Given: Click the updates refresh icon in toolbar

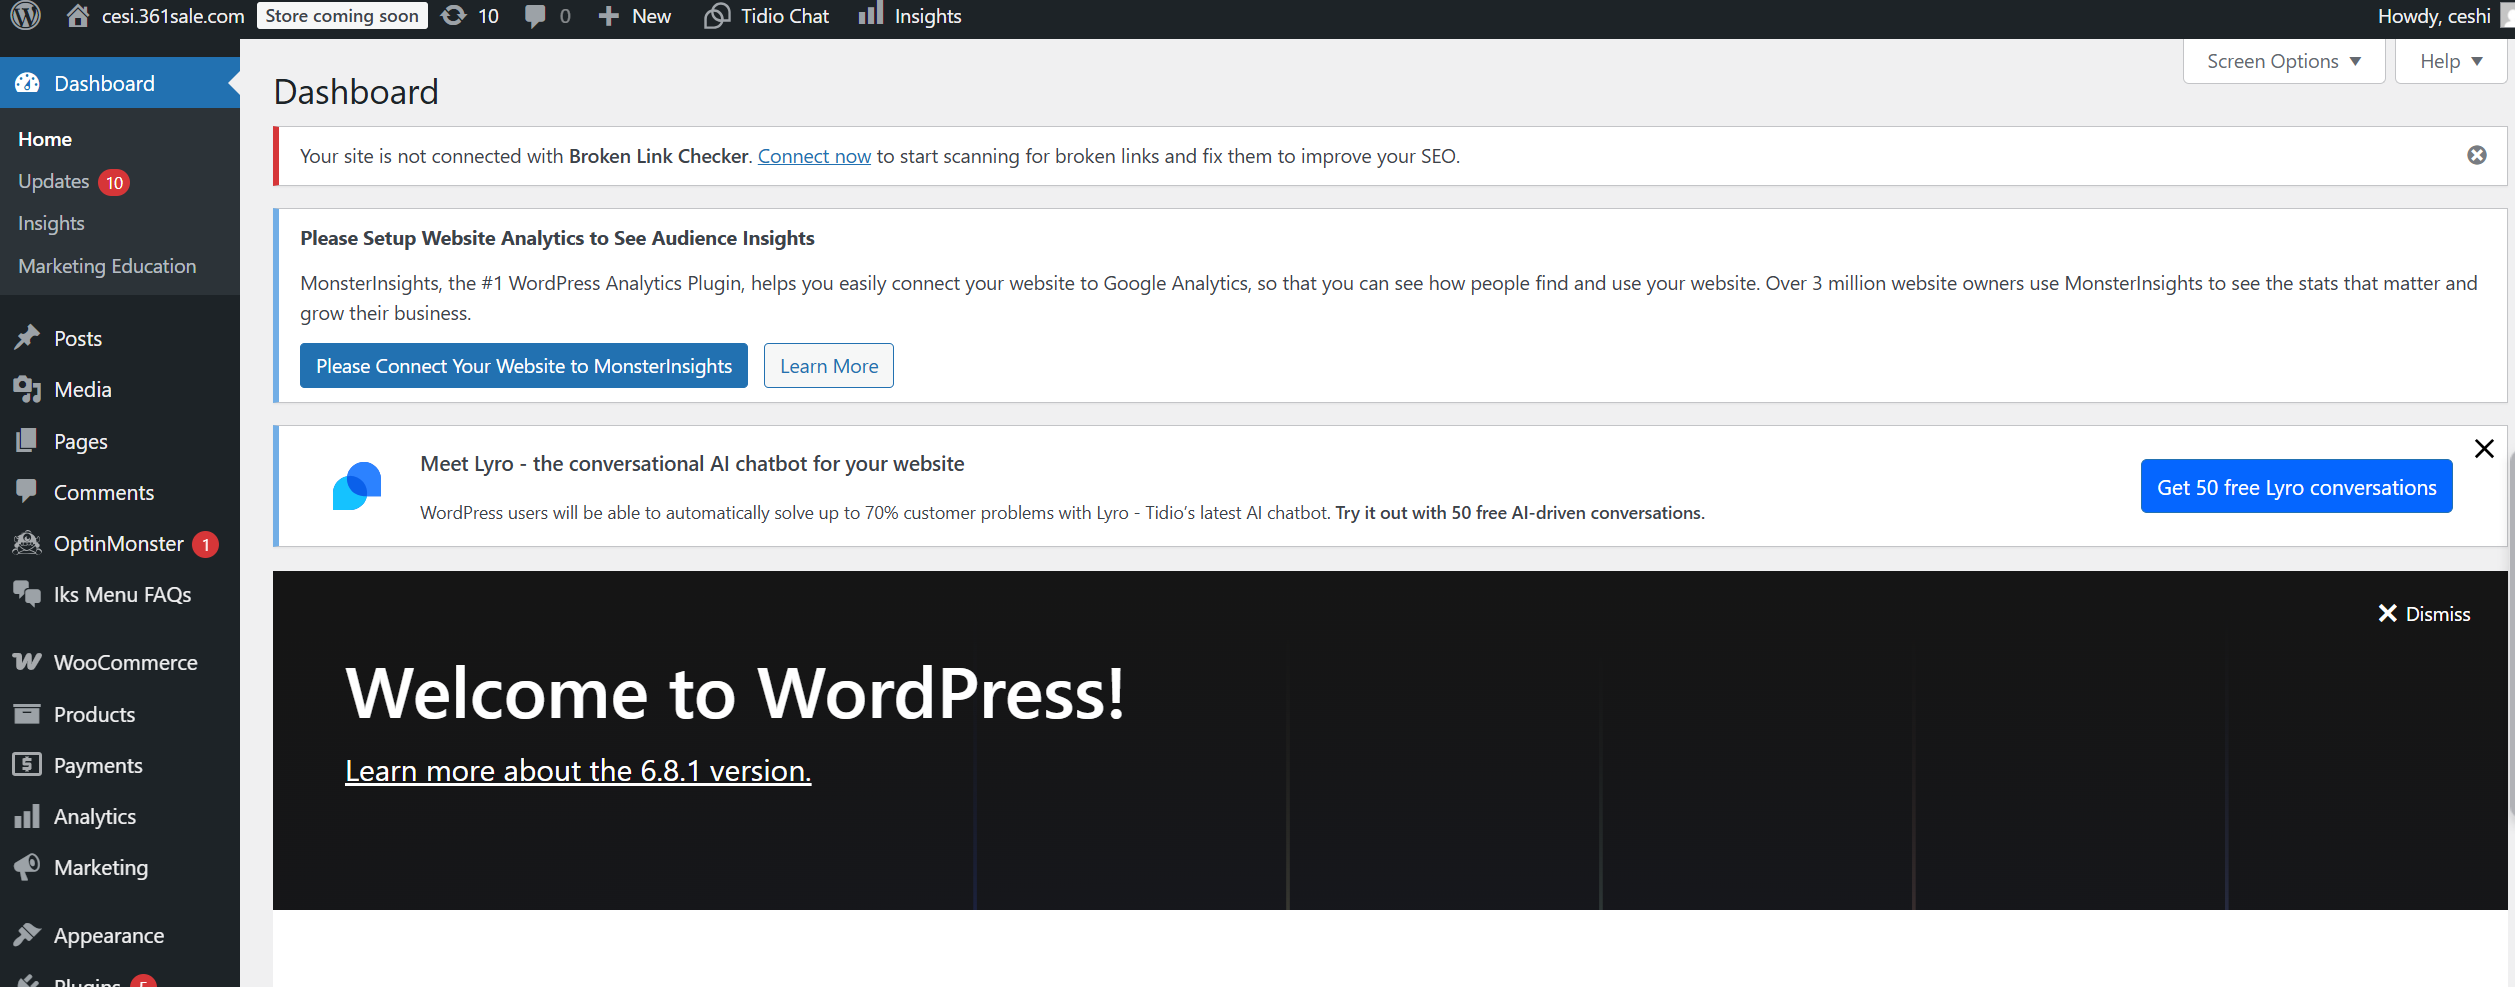Looking at the screenshot, I should (454, 16).
